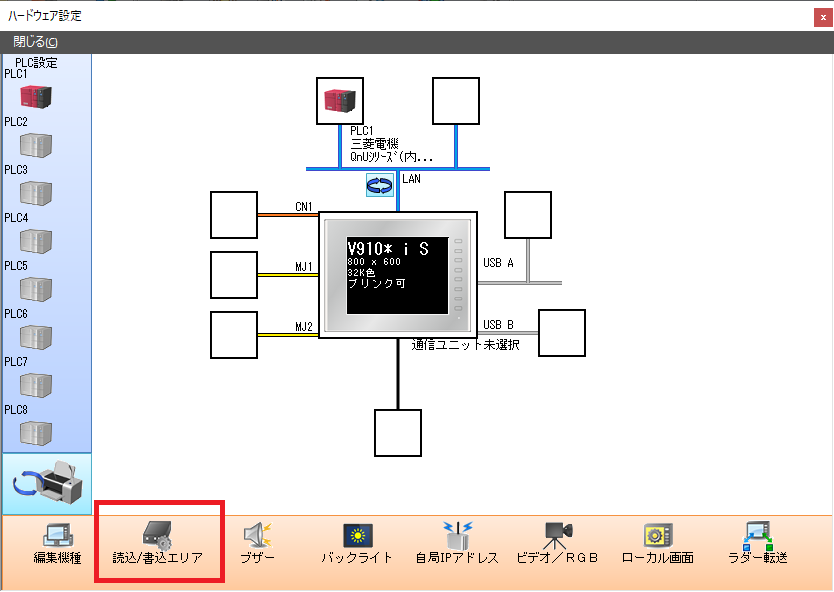Click the printer icon with blue arrow
Screen dimensions: 834x592
point(46,484)
